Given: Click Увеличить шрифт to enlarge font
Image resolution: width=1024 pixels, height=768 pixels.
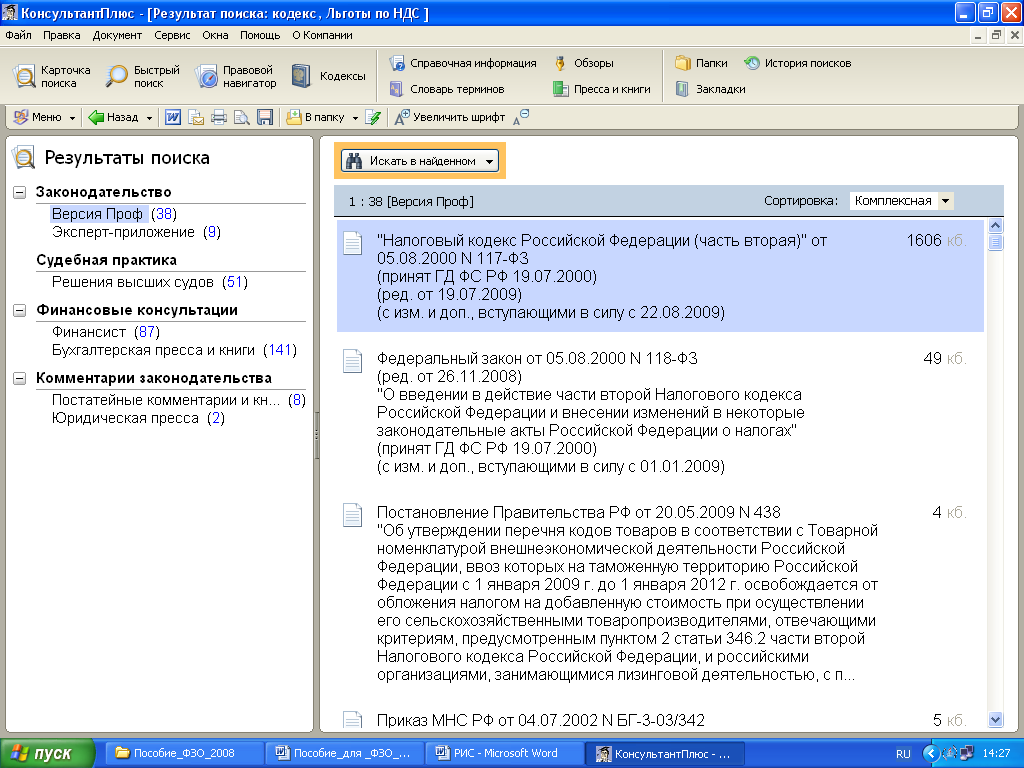Looking at the screenshot, I should 450,118.
